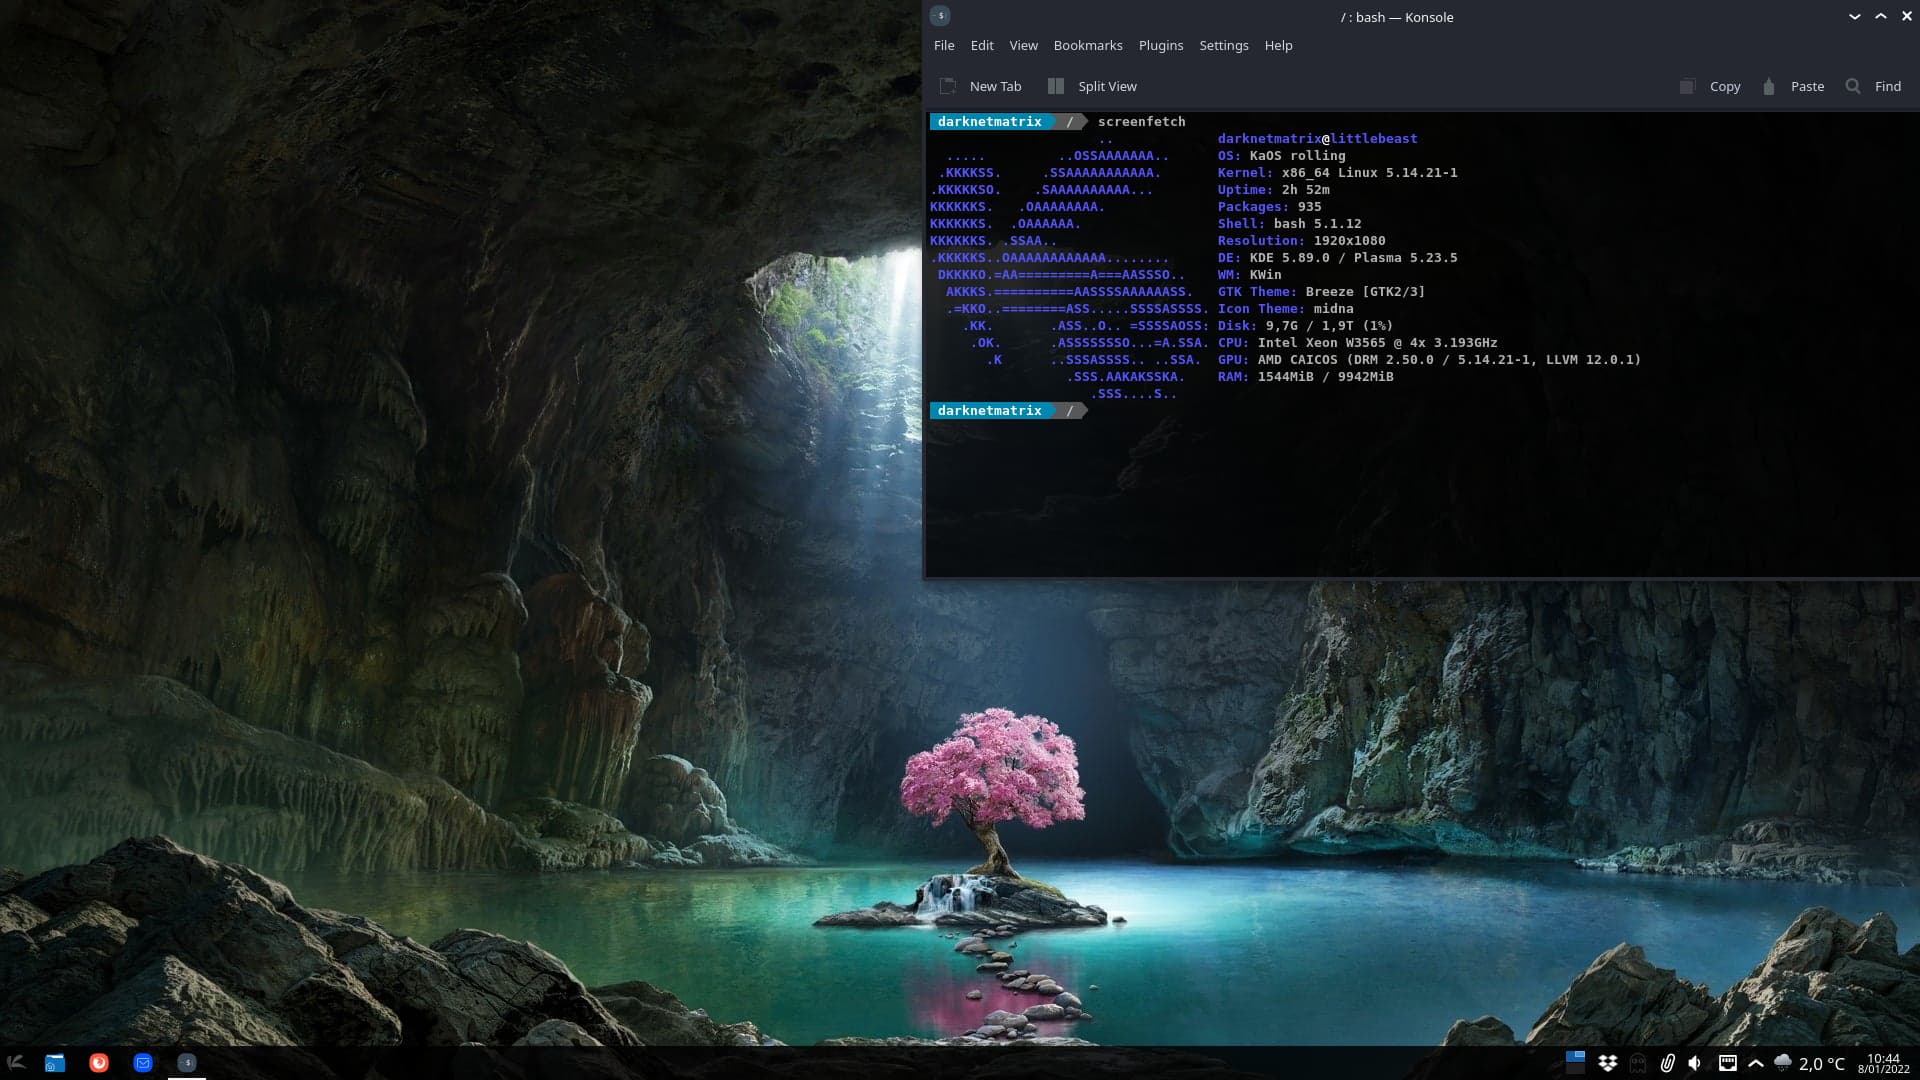The image size is (1920, 1080).
Task: Open Help menu in Konsole
Action: 1278,45
